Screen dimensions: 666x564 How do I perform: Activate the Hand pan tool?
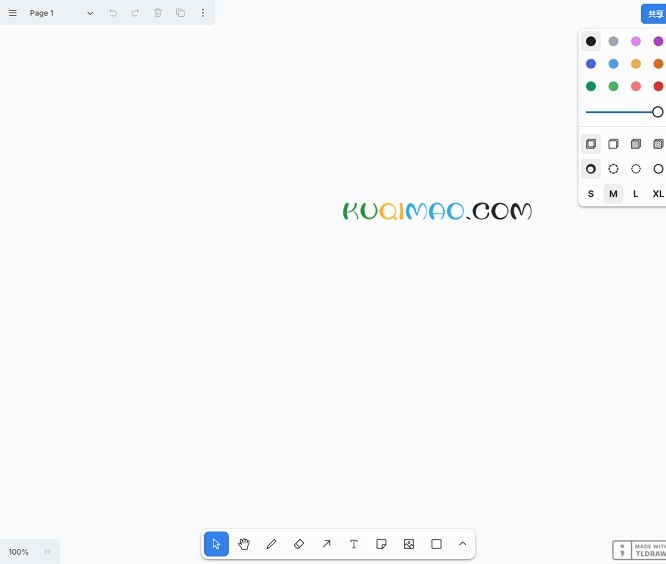(244, 544)
